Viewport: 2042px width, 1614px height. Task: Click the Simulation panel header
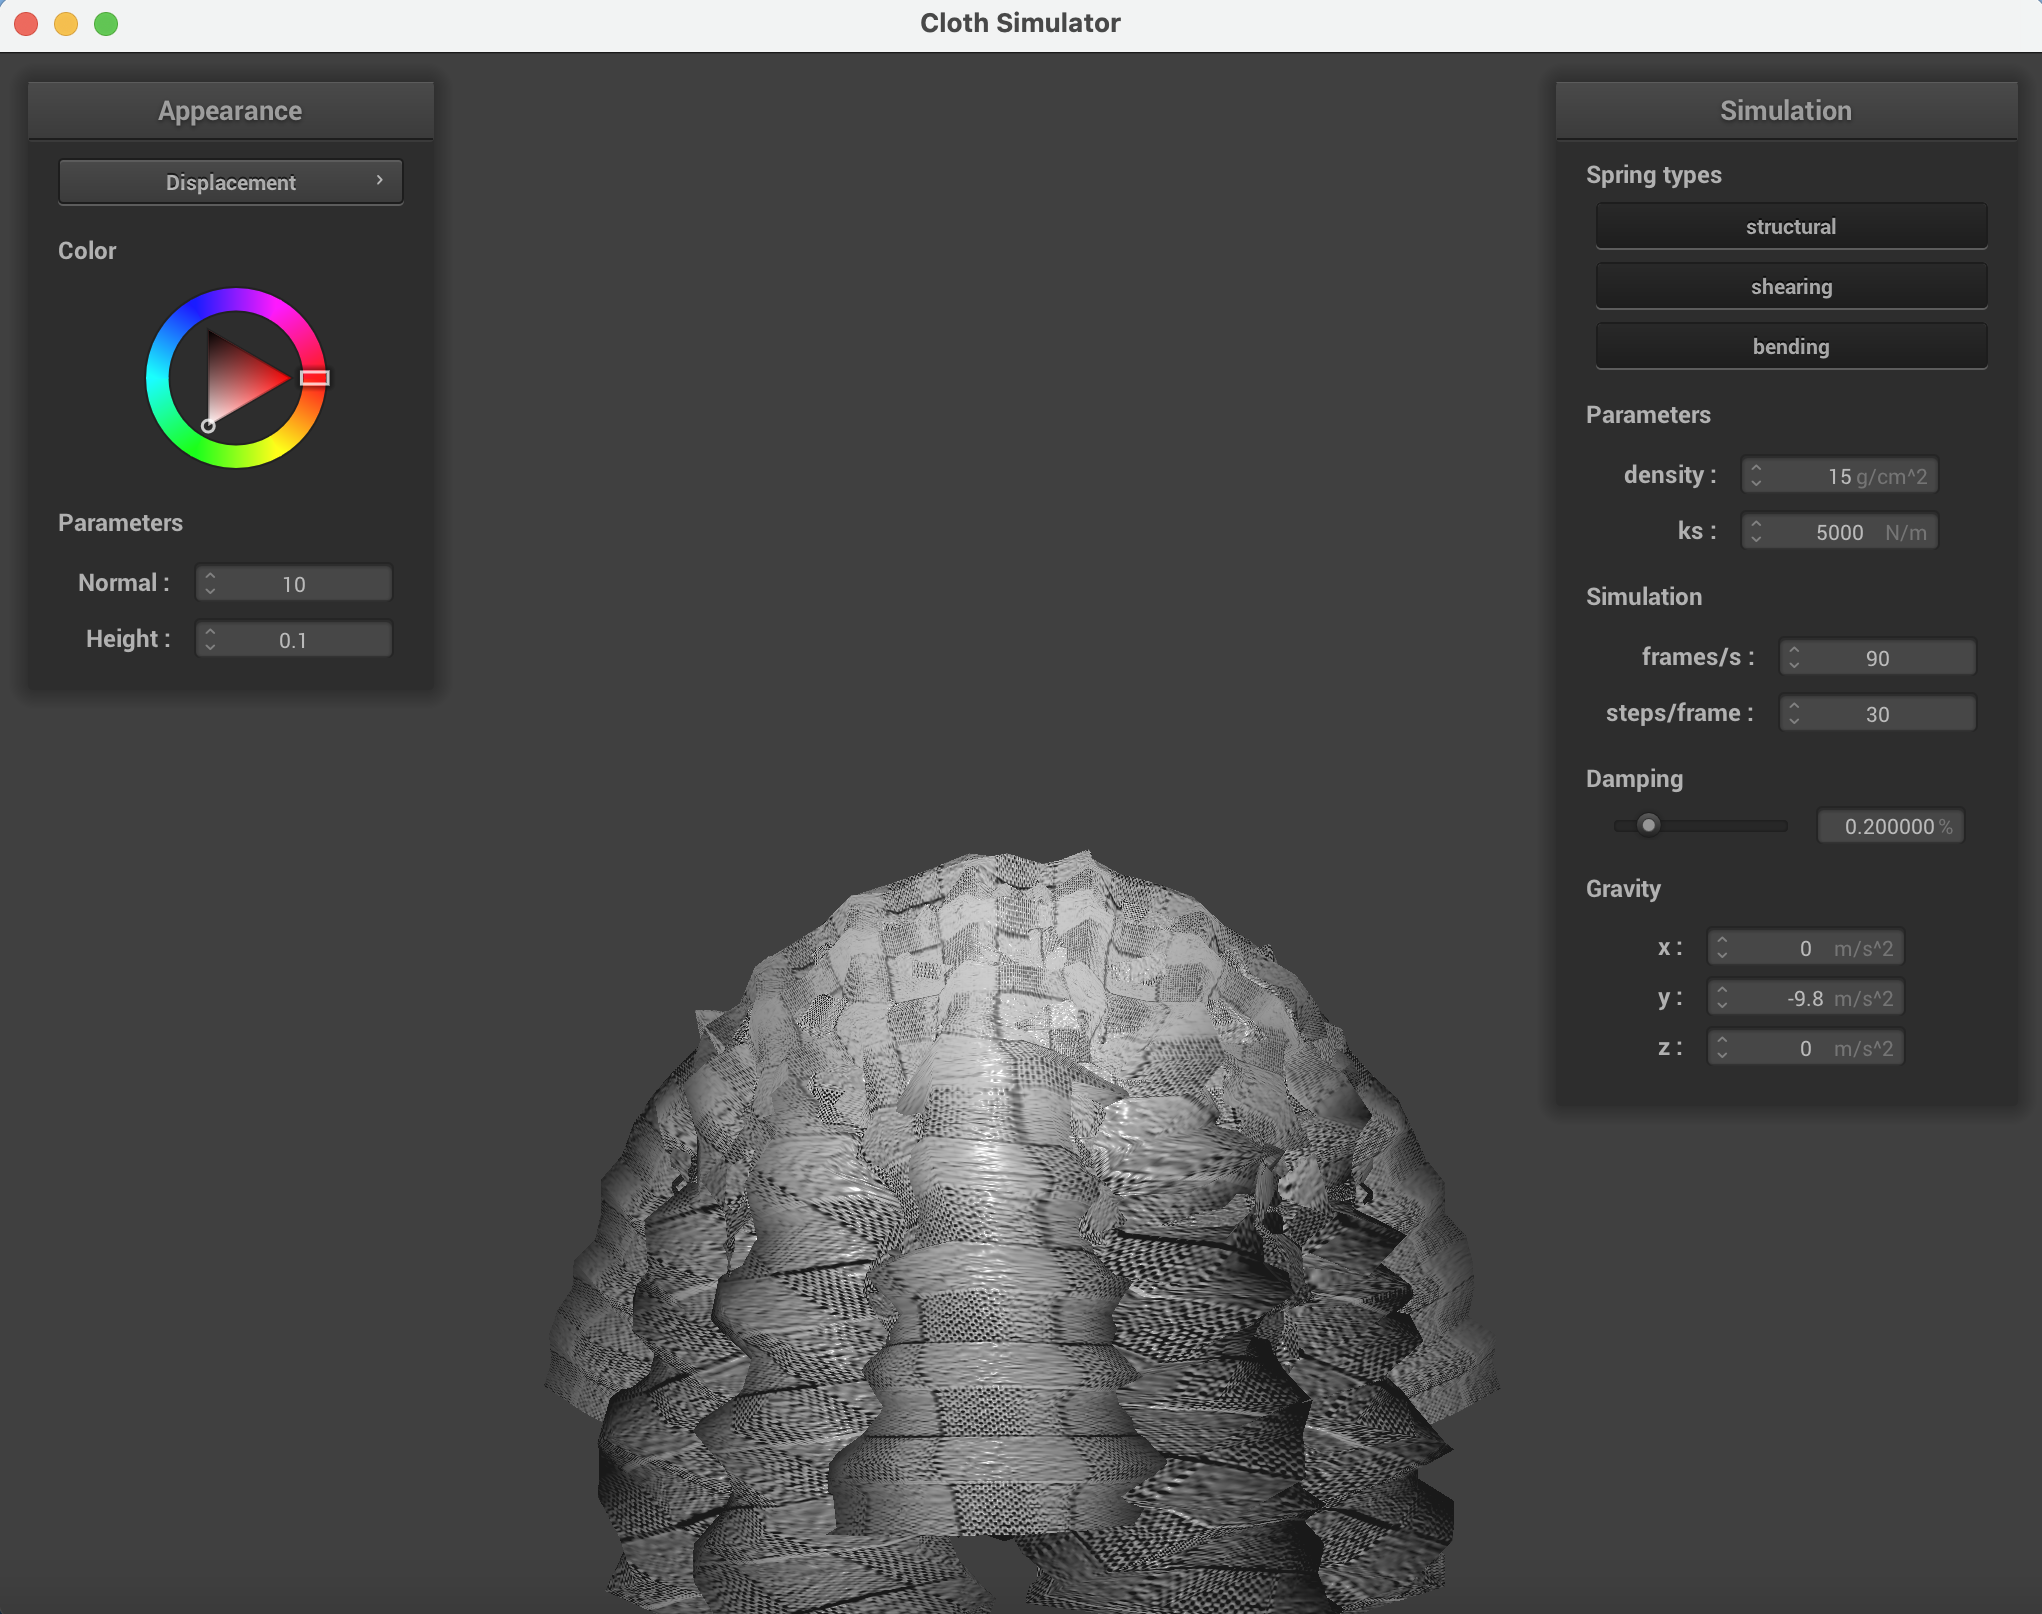click(1785, 111)
